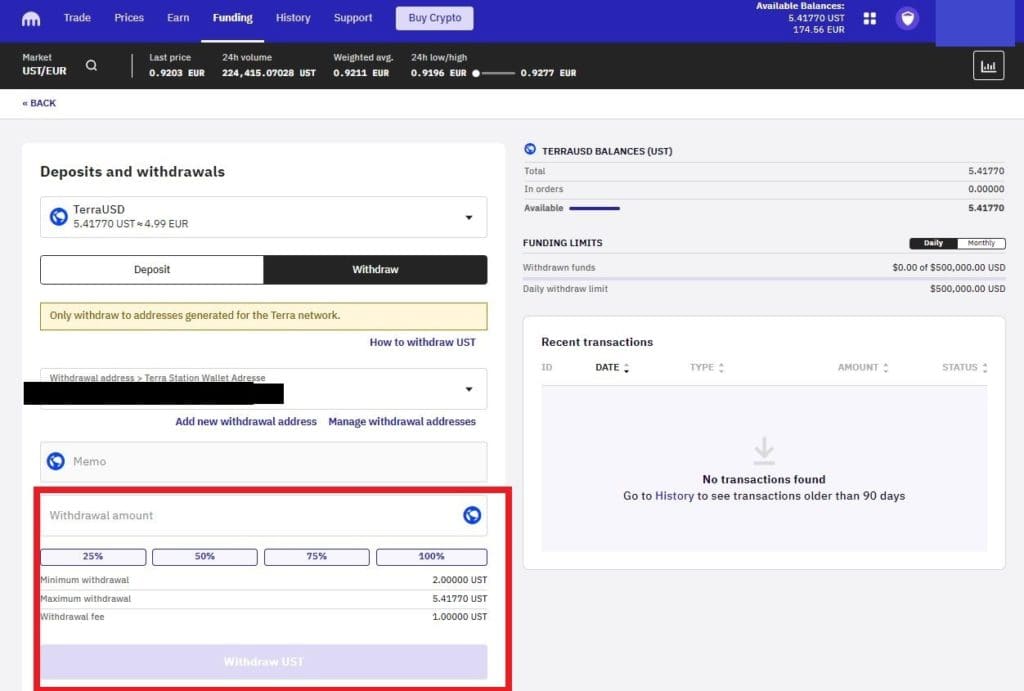Click Add new withdrawal address
The image size is (1024, 691).
[x=246, y=422]
